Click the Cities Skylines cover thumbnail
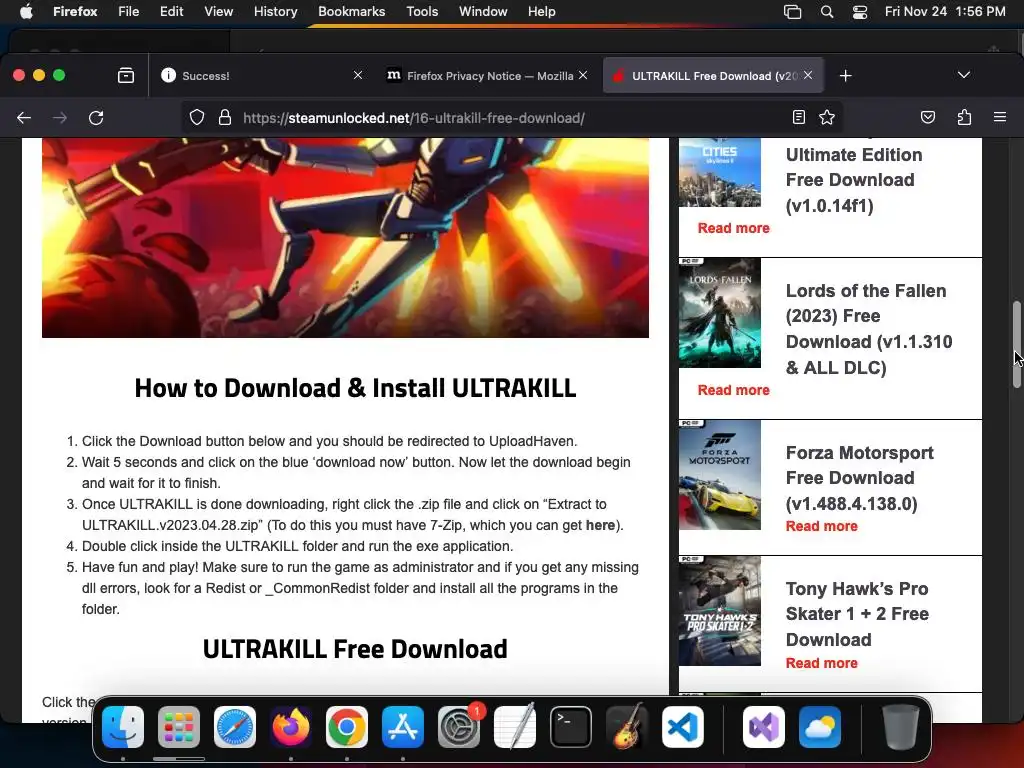This screenshot has height=768, width=1024. click(720, 172)
